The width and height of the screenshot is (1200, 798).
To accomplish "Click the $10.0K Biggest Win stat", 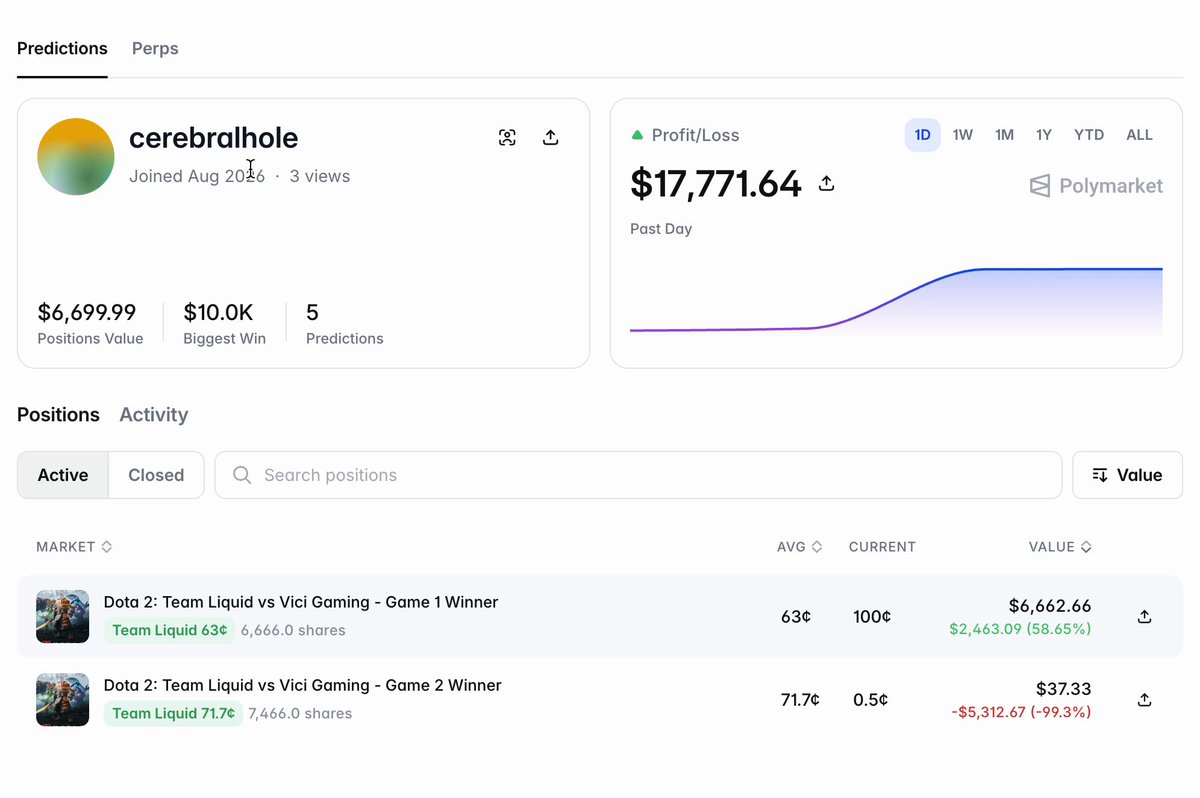I will 224,324.
